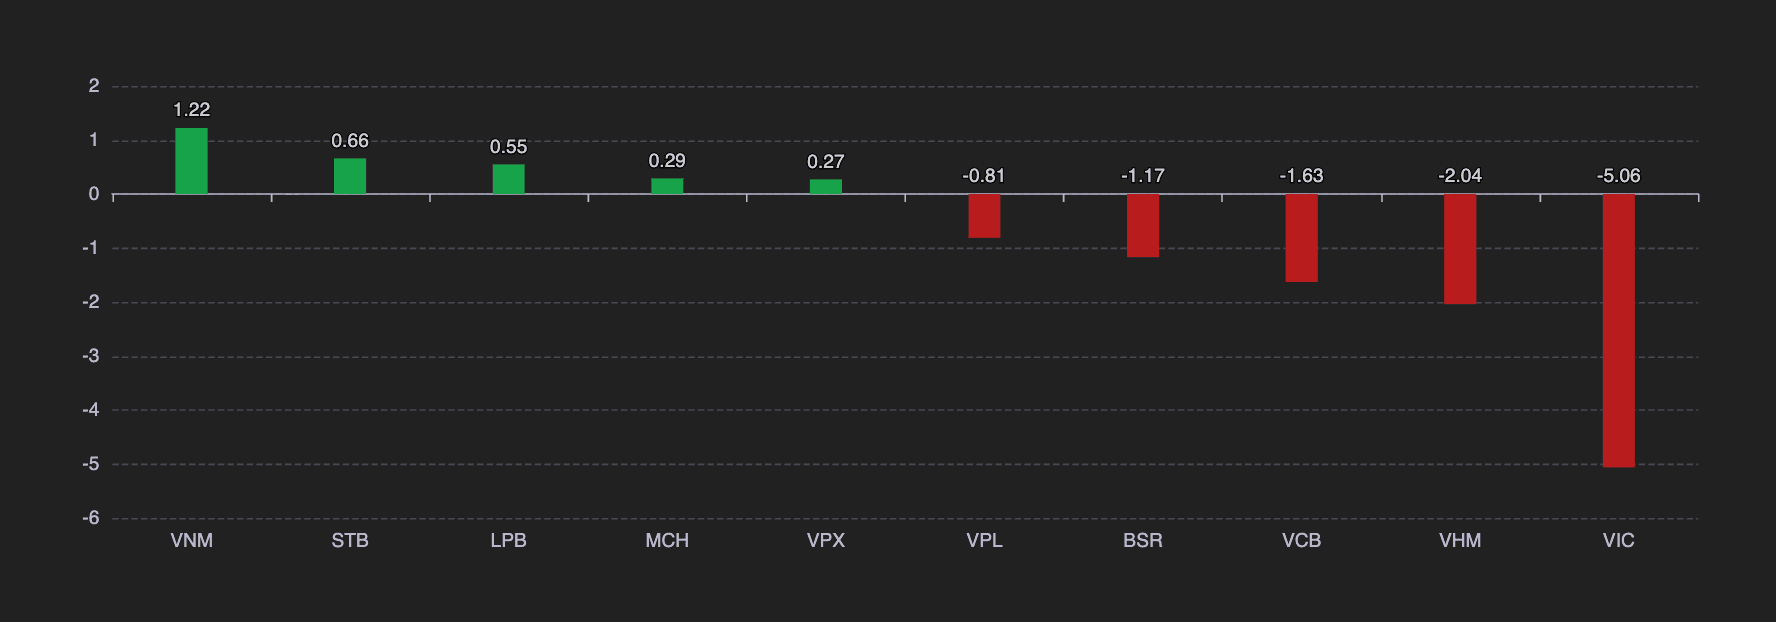Click the 0.66 data label
Viewport: 1776px width, 622px height.
(x=350, y=141)
